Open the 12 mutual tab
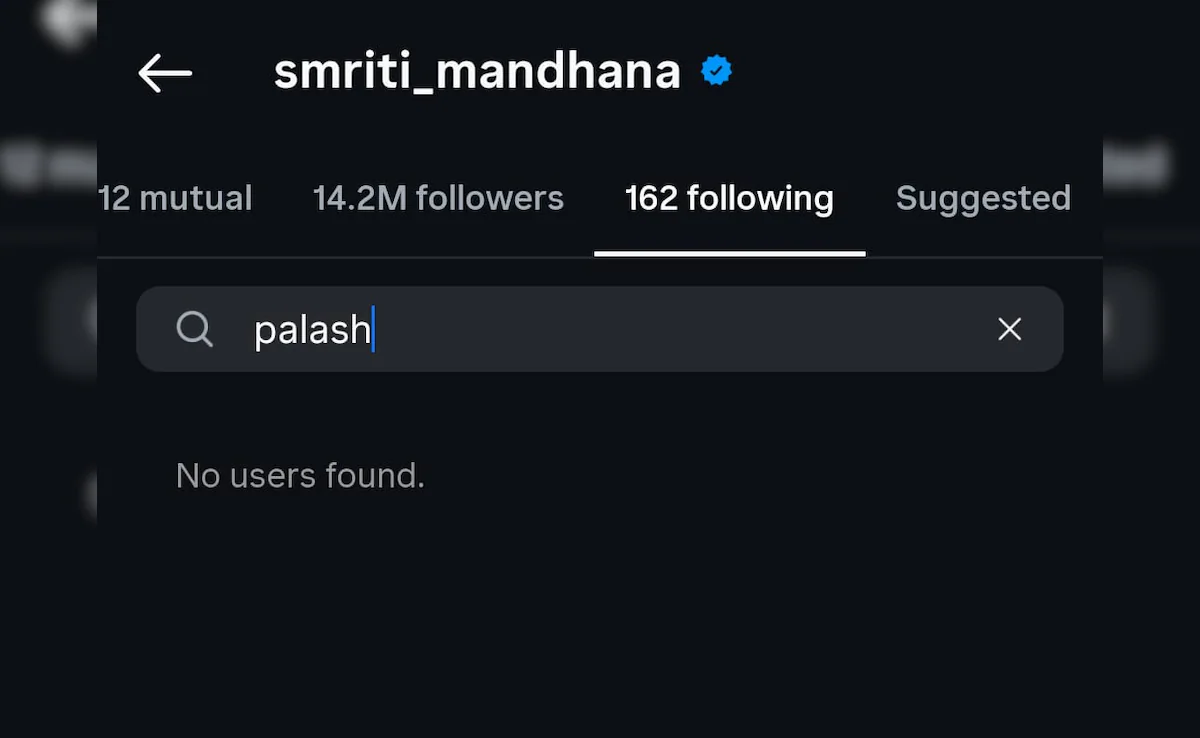Viewport: 1200px width, 738px height. coord(176,198)
